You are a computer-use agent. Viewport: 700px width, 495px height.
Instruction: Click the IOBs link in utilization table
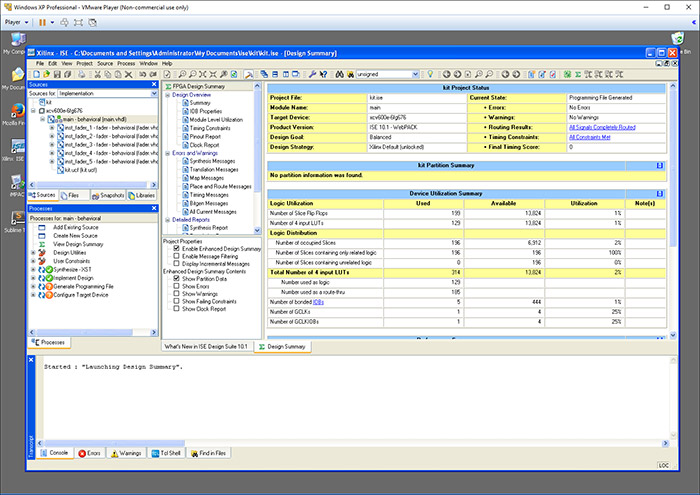pyautogui.click(x=318, y=302)
